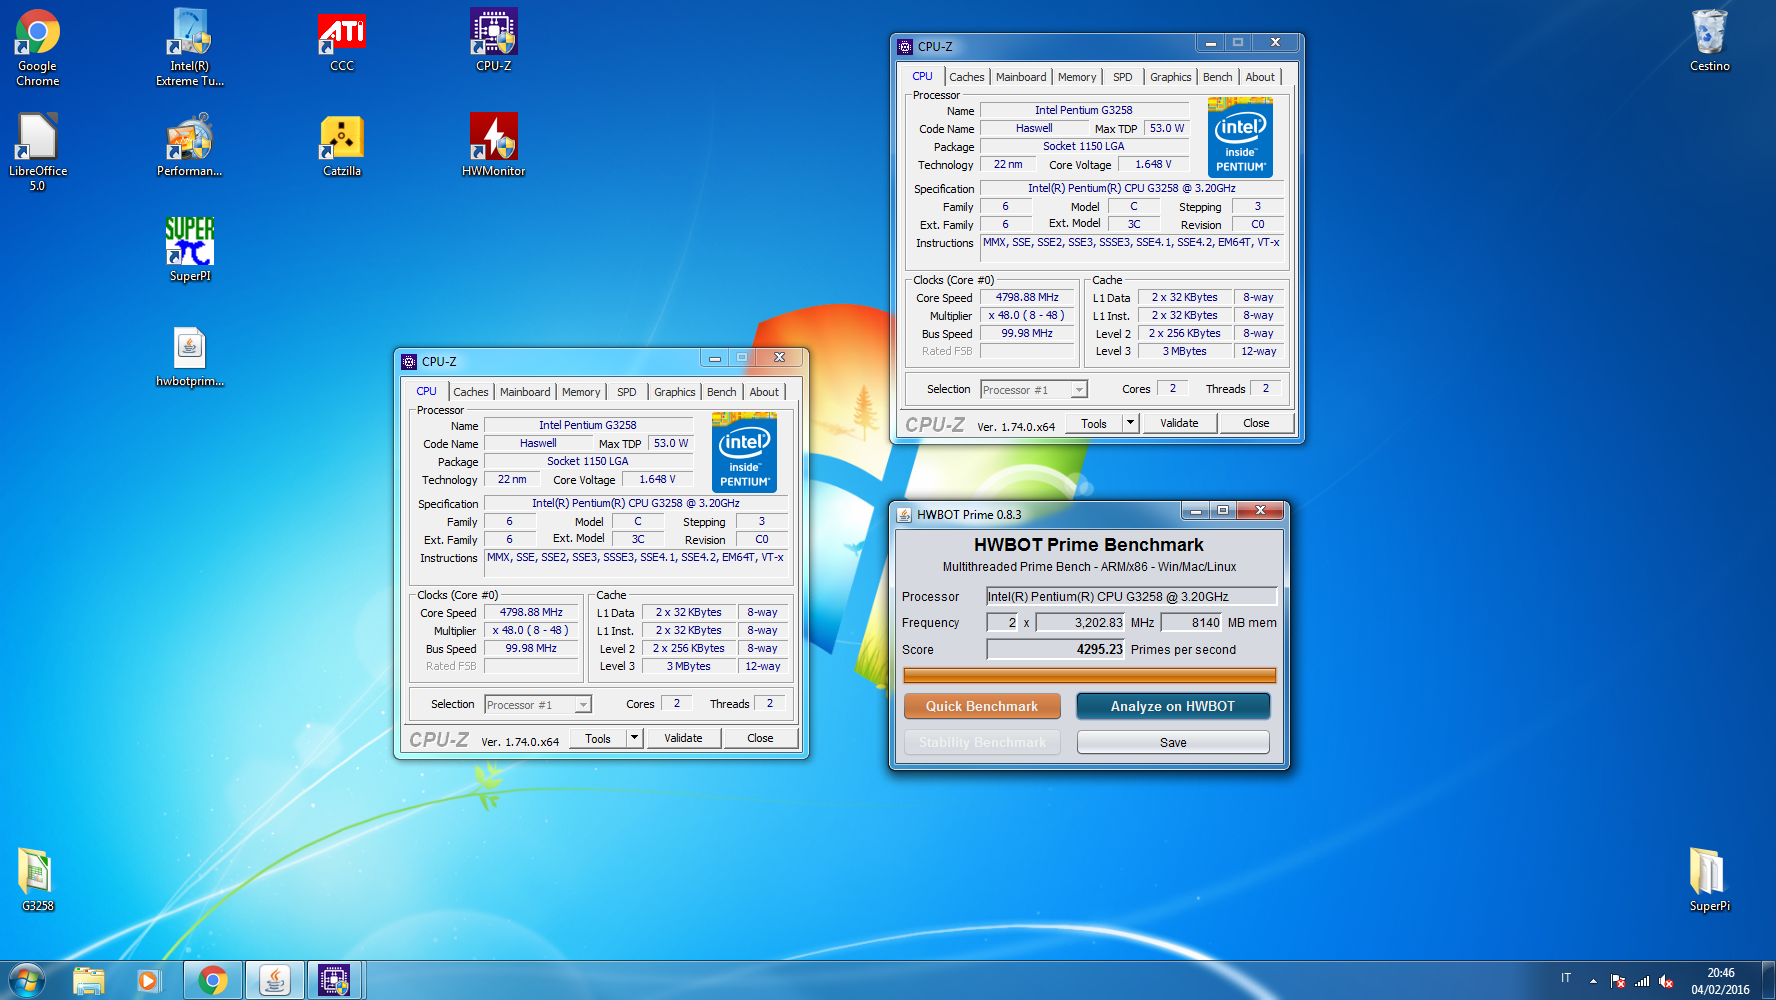Open the About tab in lower CPU-Z window

pyautogui.click(x=764, y=392)
